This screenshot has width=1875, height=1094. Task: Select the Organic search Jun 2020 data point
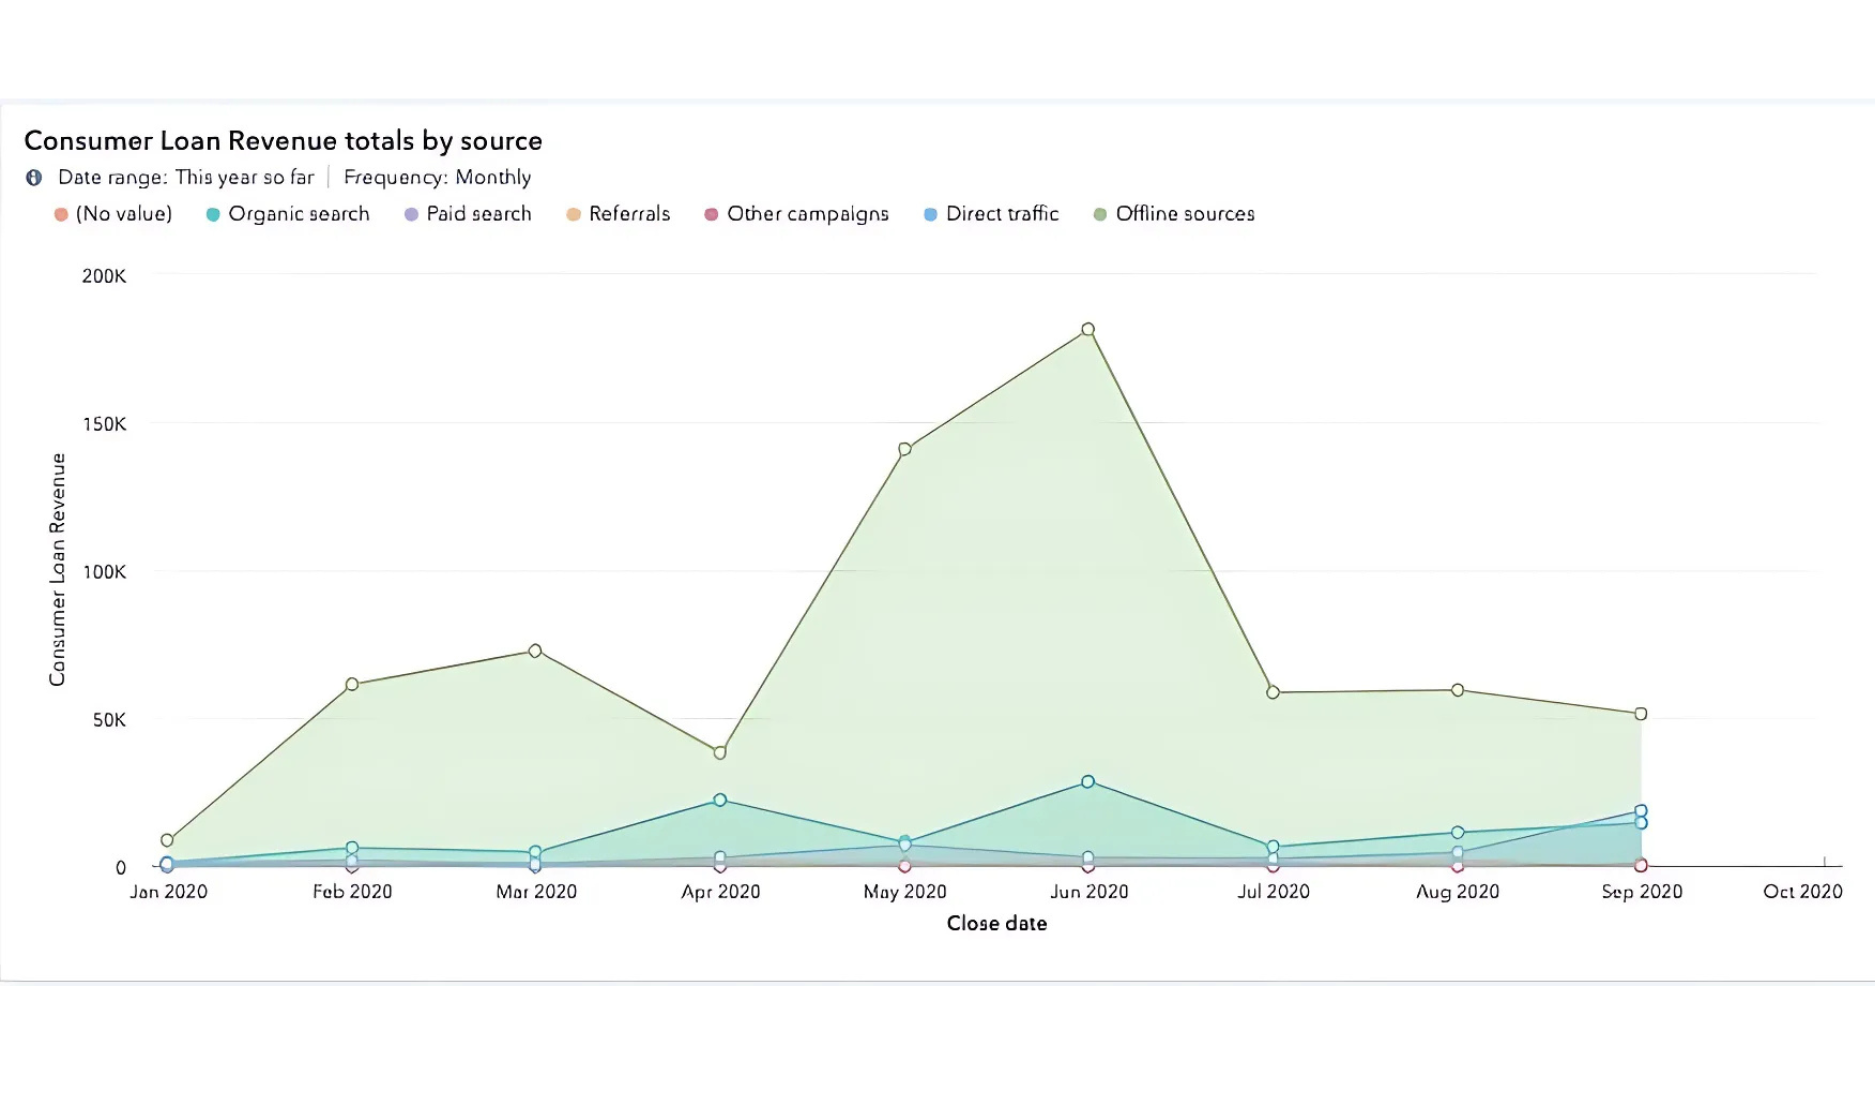click(1088, 782)
